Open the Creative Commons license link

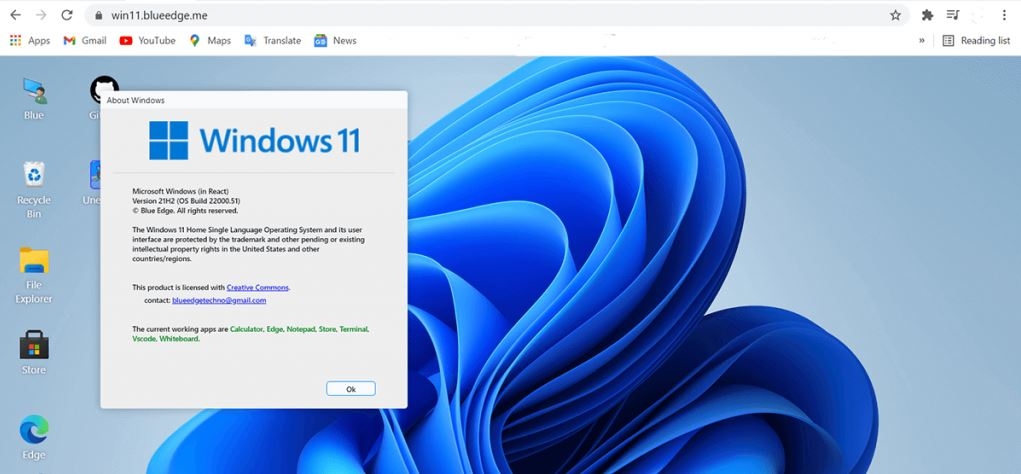(x=257, y=287)
